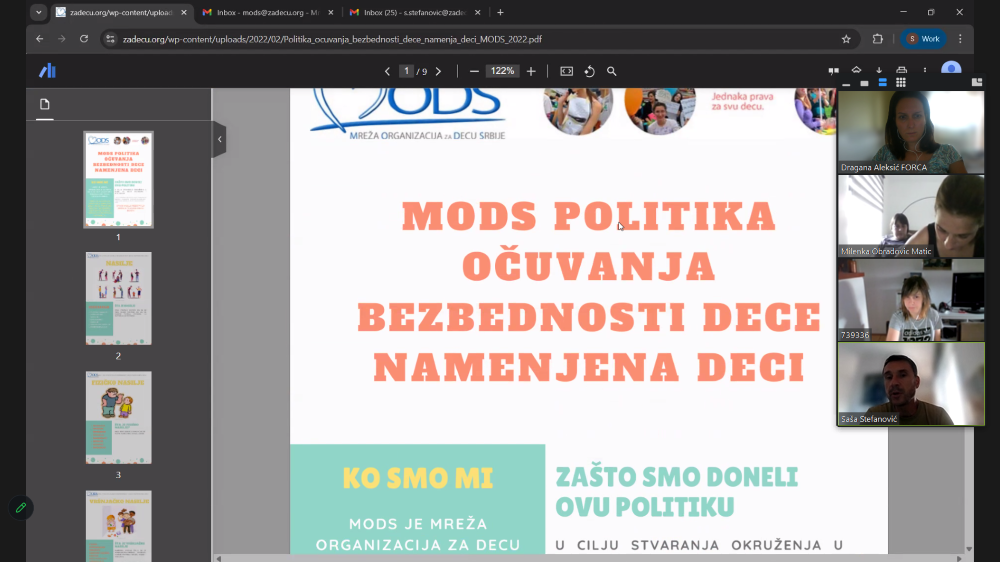Reload the current page
Viewport: 1000px width, 562px height.
(x=84, y=39)
